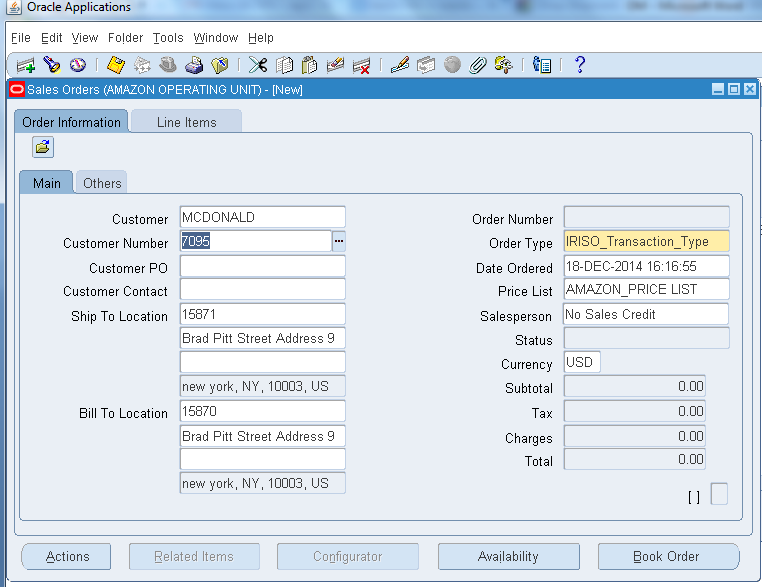Click the Customer Number field 7095

click(256, 241)
